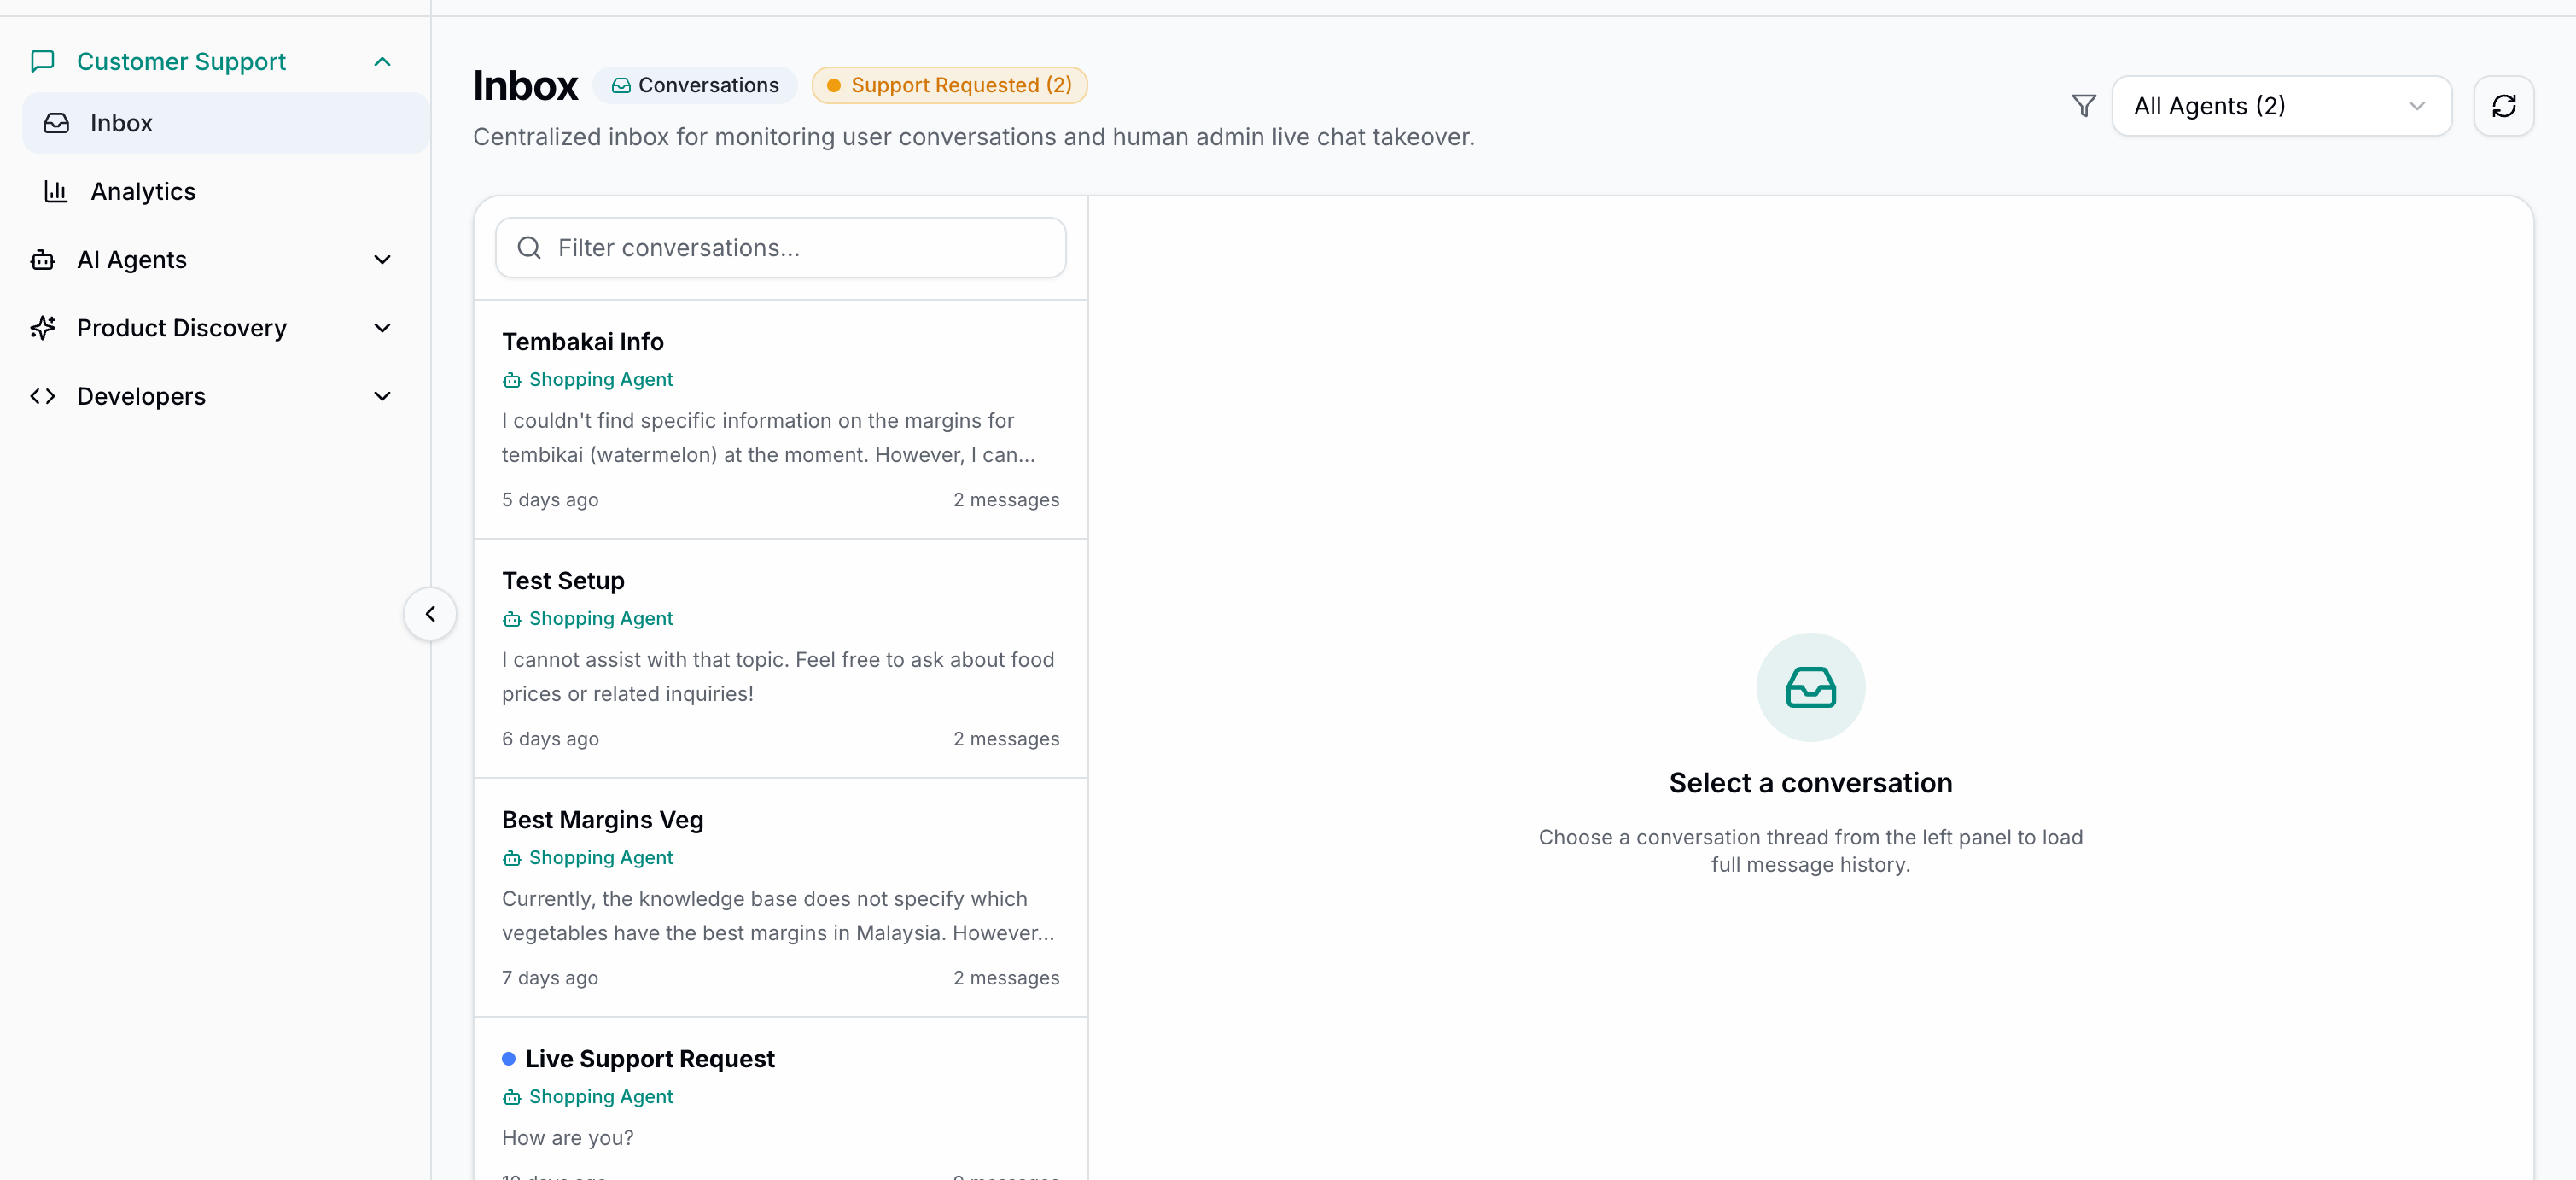
Task: Click the Analytics bar chart icon
Action: 56,191
